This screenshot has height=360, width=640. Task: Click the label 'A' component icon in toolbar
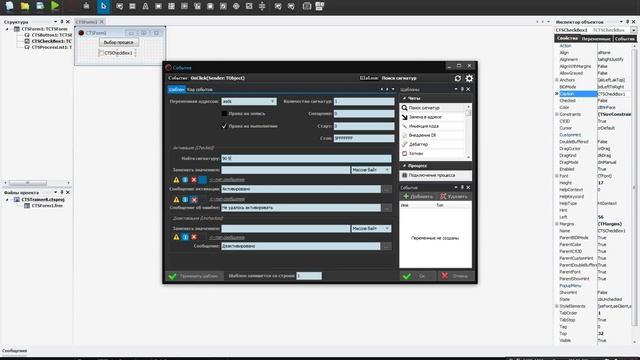click(x=145, y=6)
